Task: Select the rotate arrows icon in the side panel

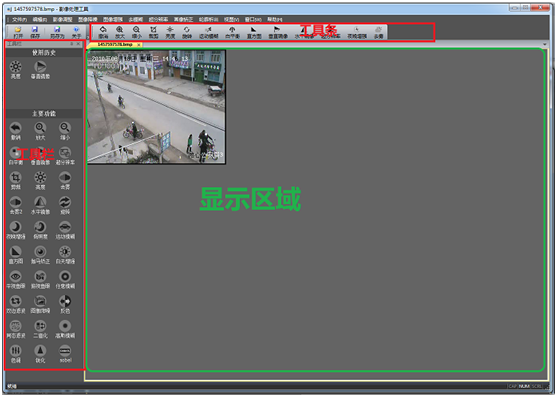Action: (x=65, y=205)
